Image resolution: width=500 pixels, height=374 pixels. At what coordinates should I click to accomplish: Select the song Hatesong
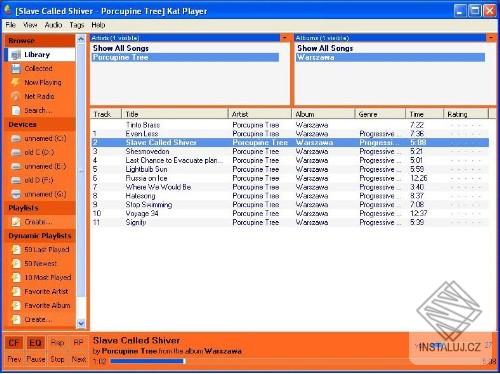click(x=290, y=196)
